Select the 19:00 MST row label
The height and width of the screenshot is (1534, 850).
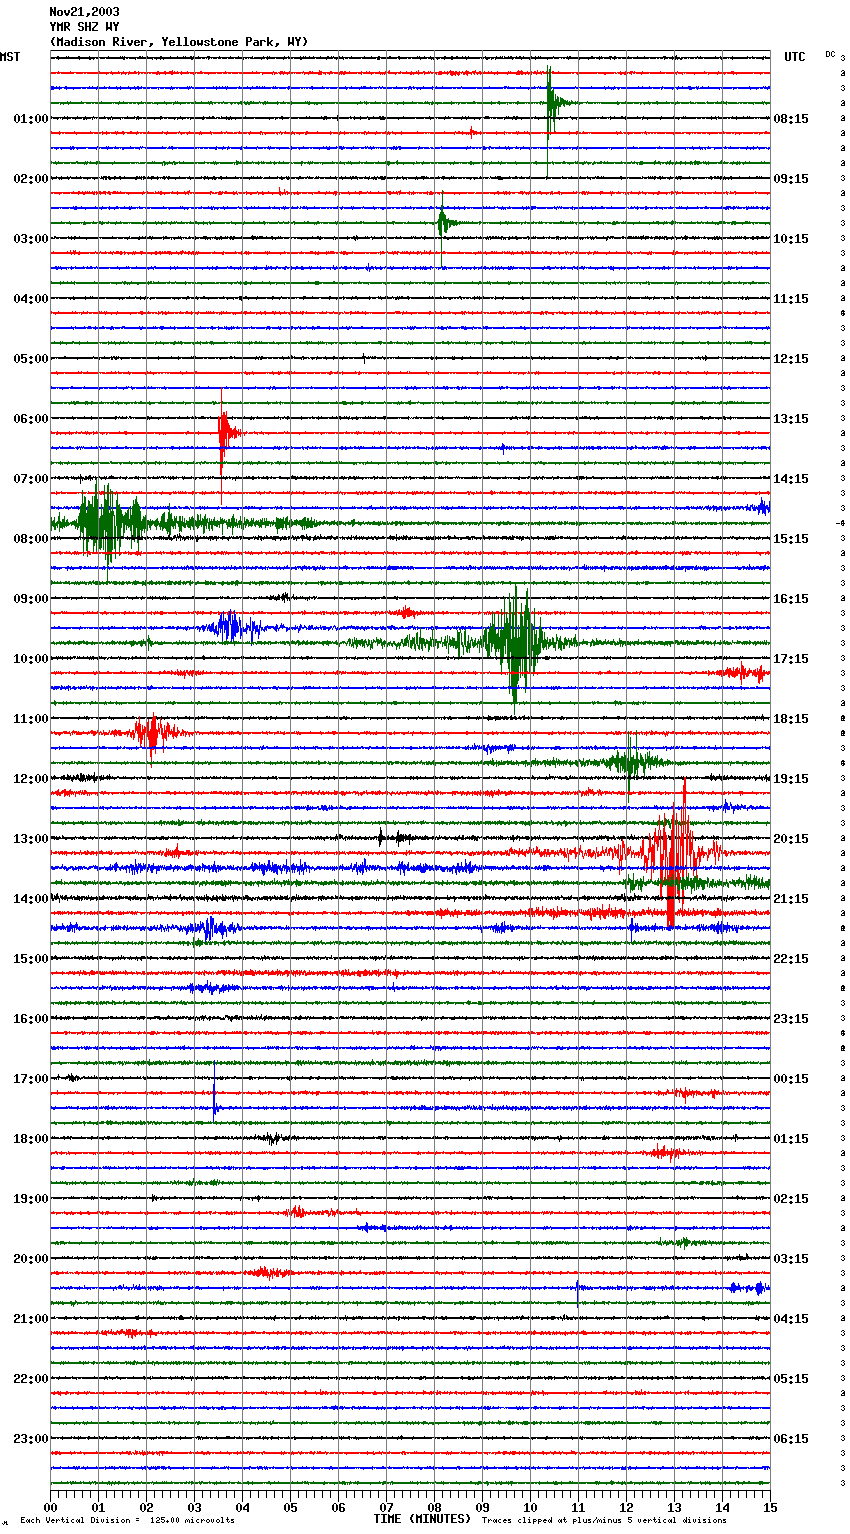31,1199
